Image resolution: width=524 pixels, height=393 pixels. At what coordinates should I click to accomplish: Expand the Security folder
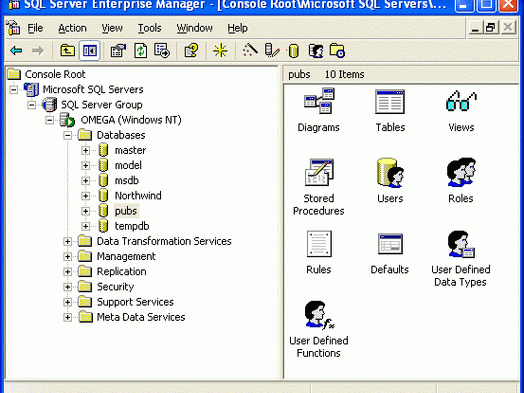[x=68, y=287]
